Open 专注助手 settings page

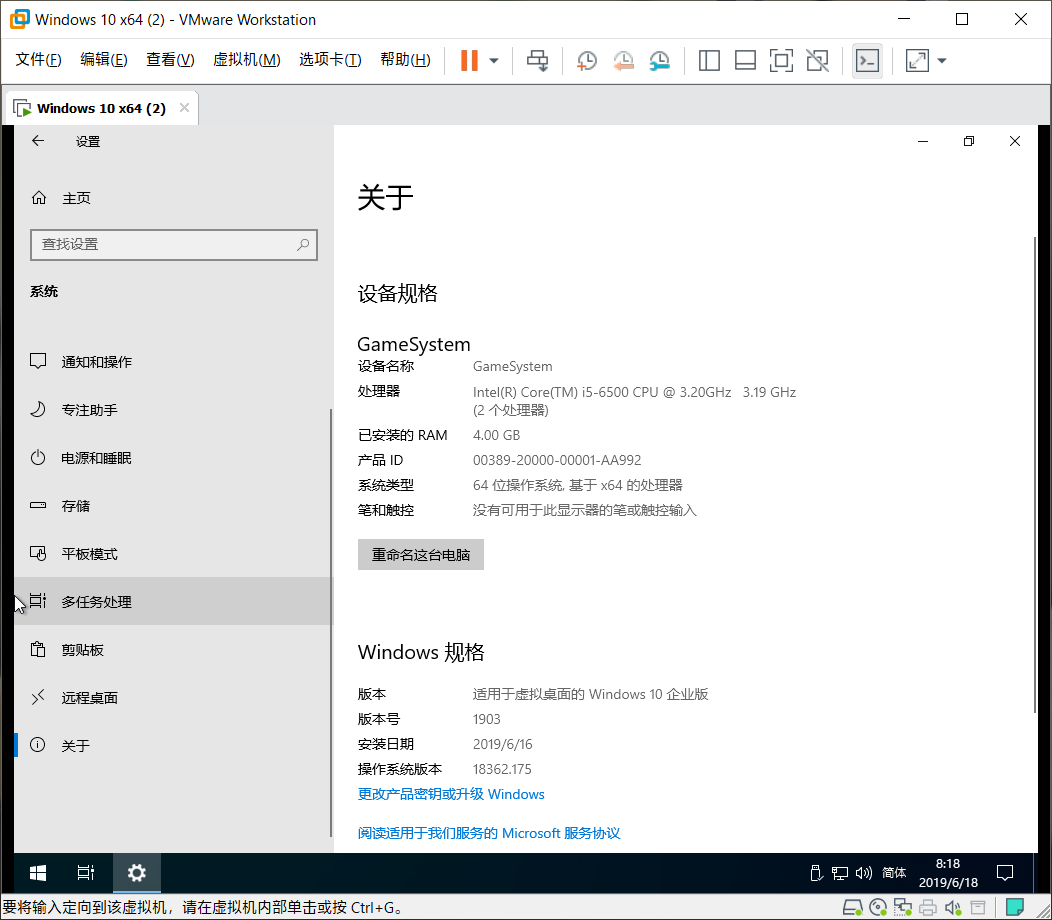tap(173, 409)
